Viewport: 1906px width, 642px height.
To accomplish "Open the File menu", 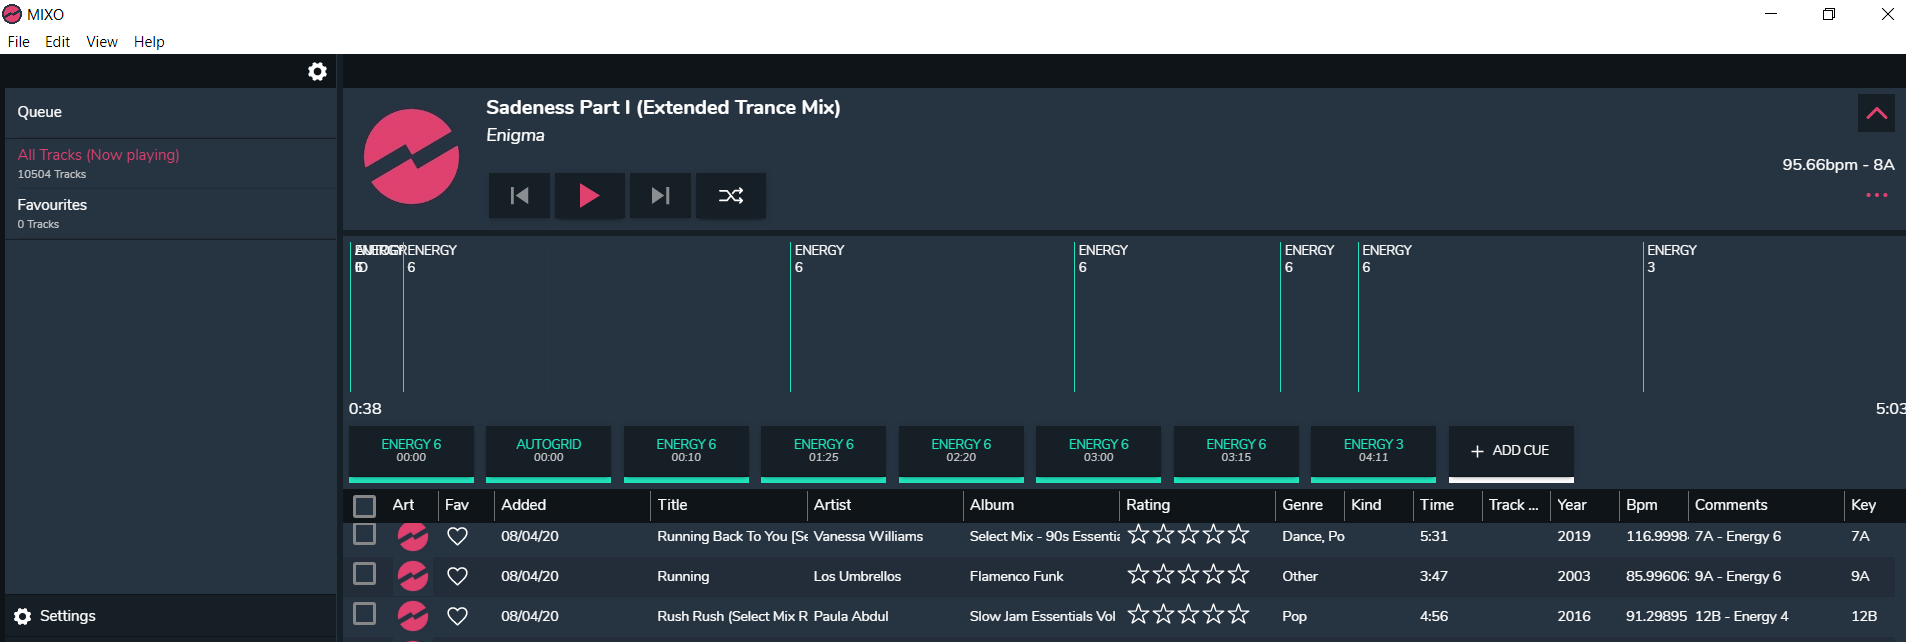I will [x=18, y=42].
